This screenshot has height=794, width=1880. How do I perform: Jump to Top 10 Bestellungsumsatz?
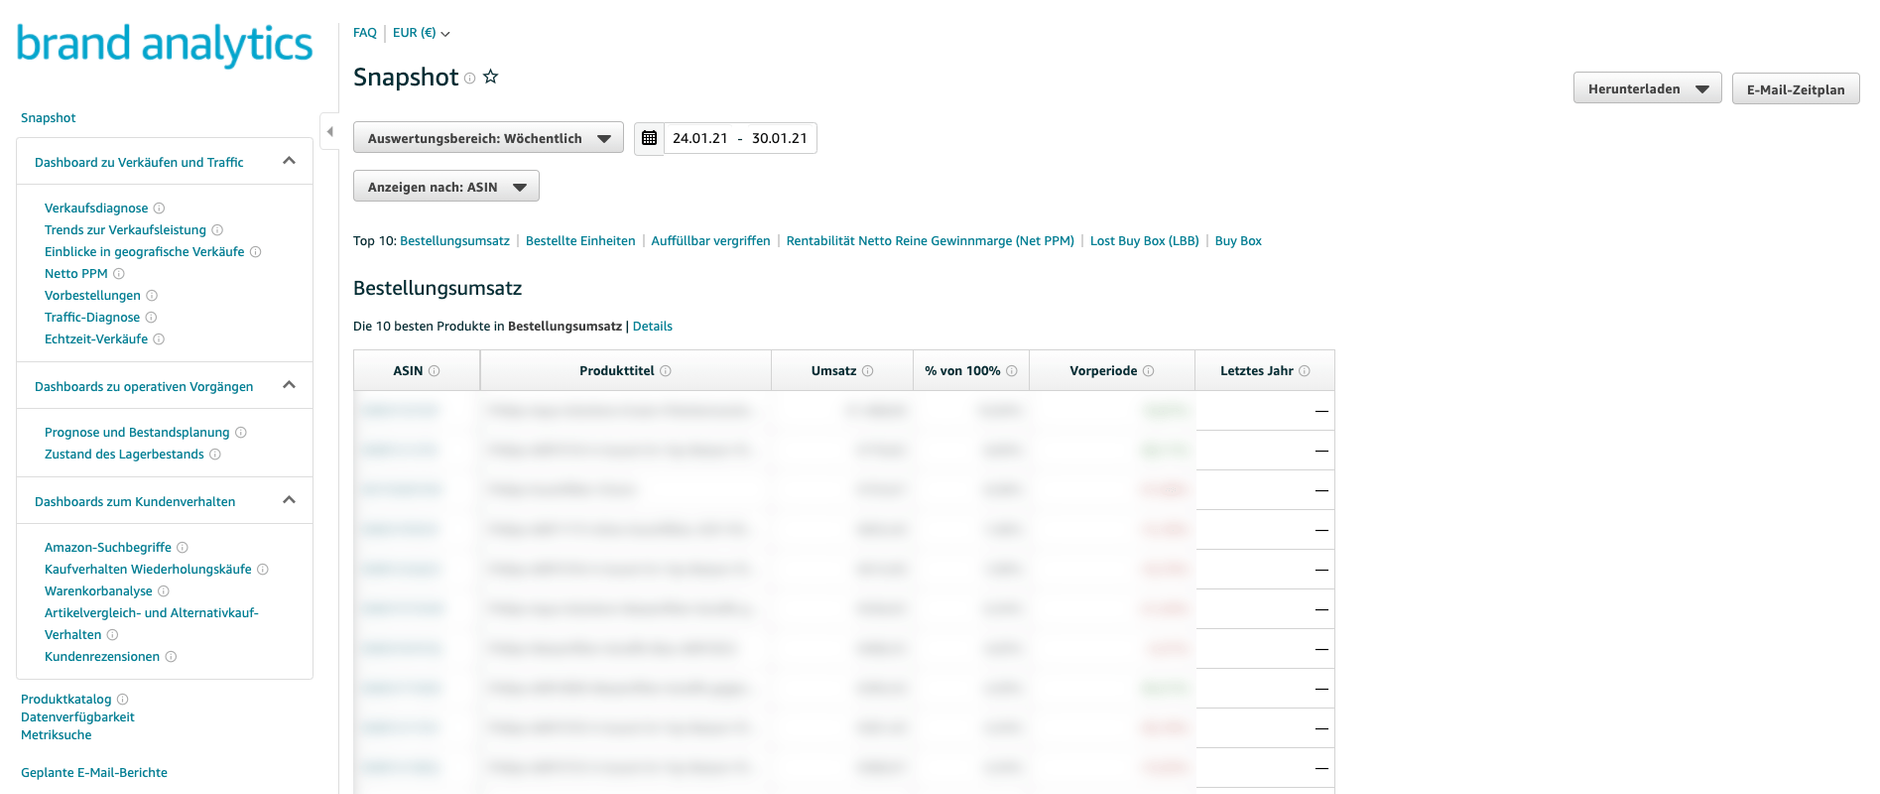click(x=455, y=241)
